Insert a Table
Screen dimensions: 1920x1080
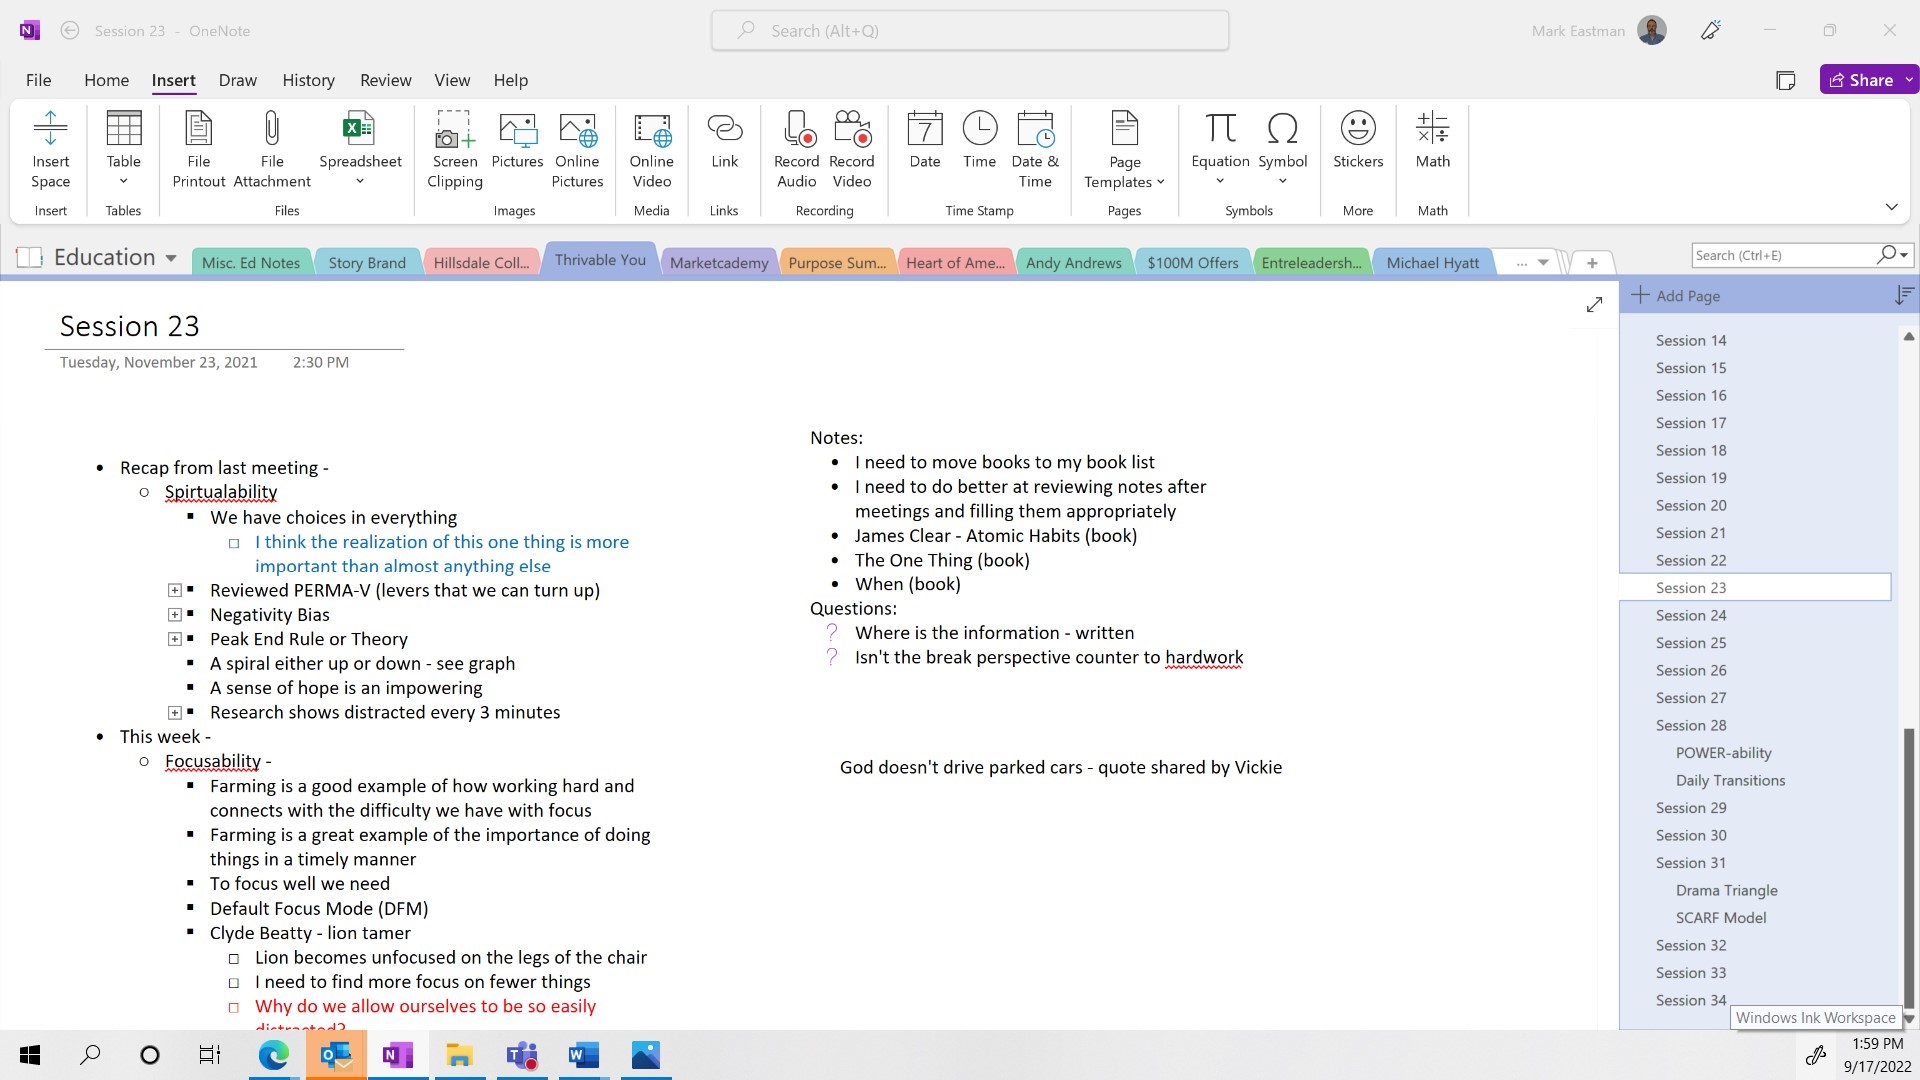point(123,148)
